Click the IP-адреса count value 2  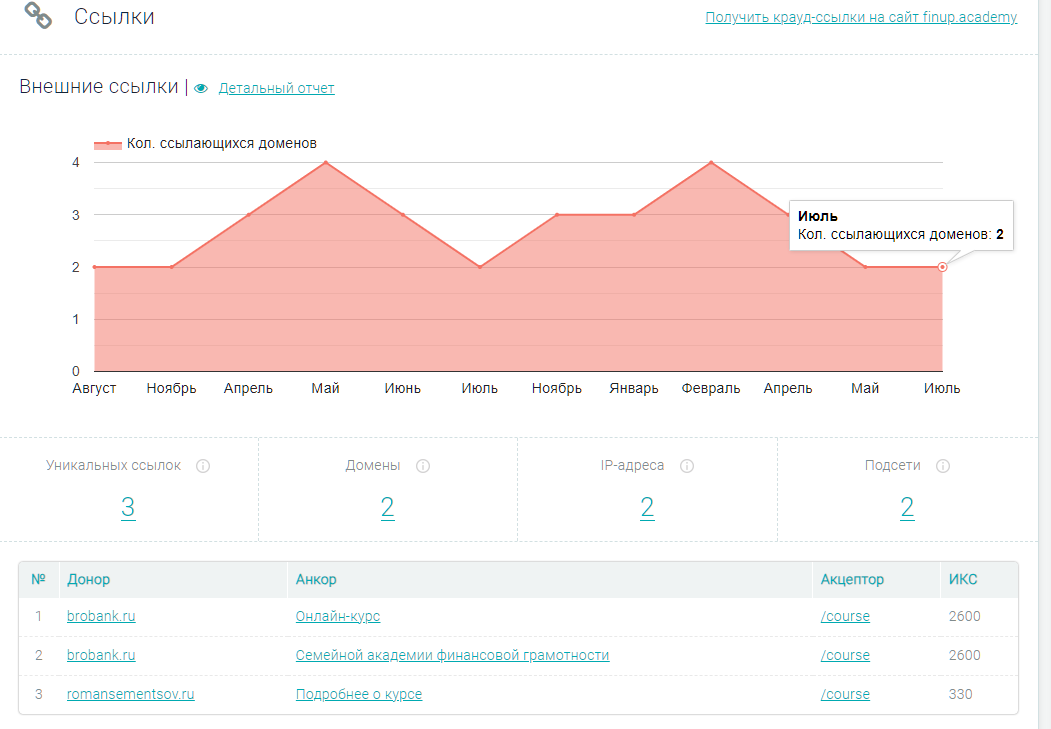647,508
